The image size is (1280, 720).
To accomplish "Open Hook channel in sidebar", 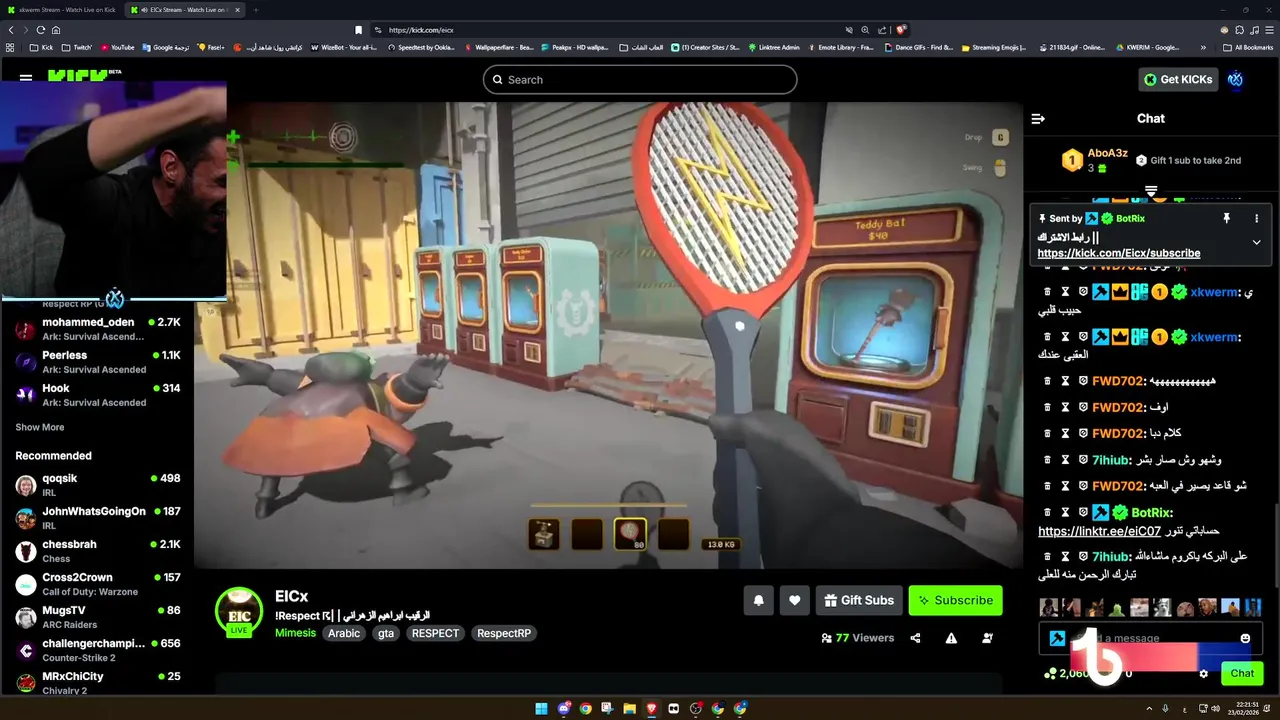I will tap(97, 395).
